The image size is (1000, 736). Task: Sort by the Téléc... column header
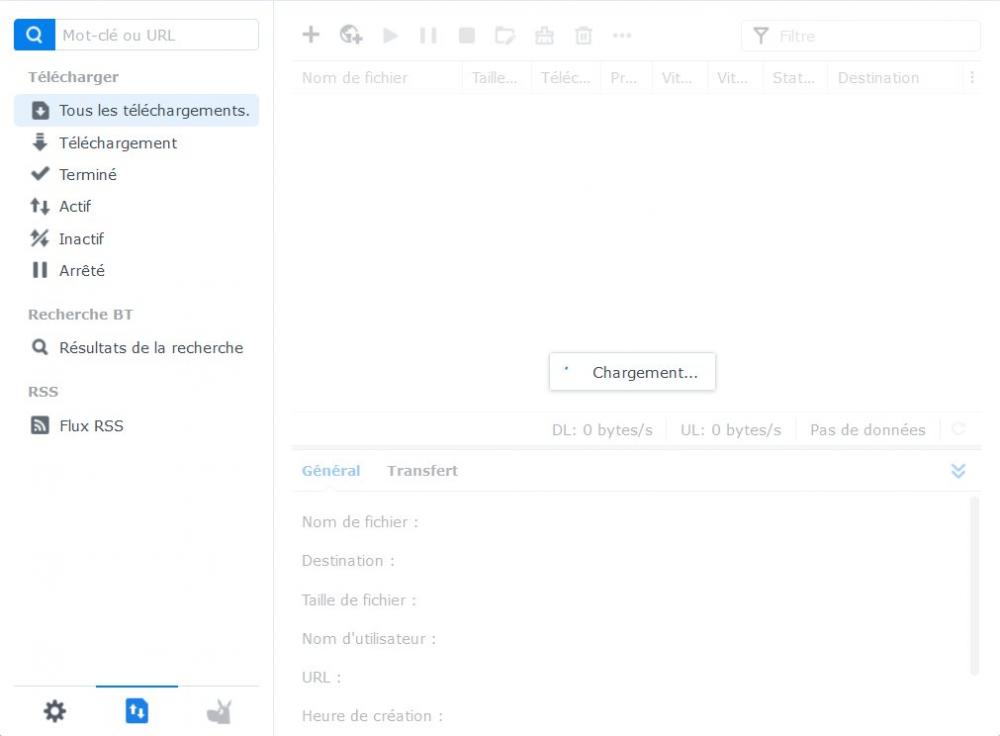click(566, 78)
